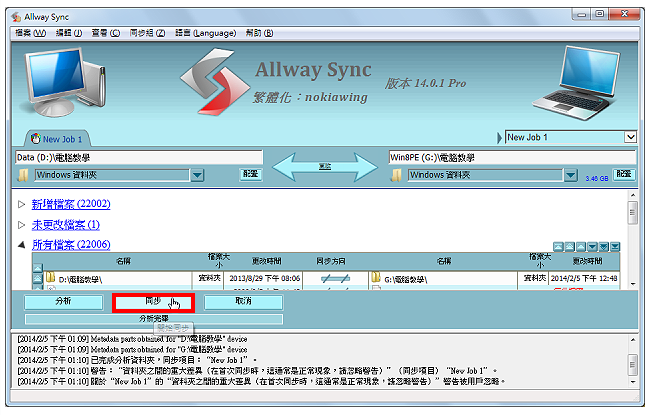
Task: Expand the 新增檔案 (22002) group triangle
Action: [x=22, y=204]
